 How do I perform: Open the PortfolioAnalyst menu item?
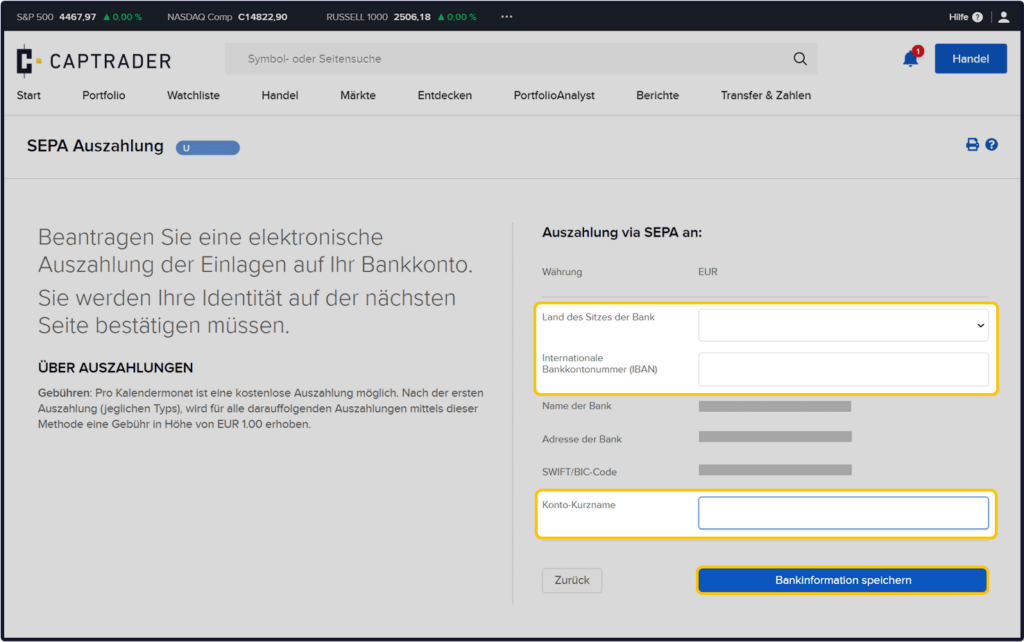pos(554,95)
